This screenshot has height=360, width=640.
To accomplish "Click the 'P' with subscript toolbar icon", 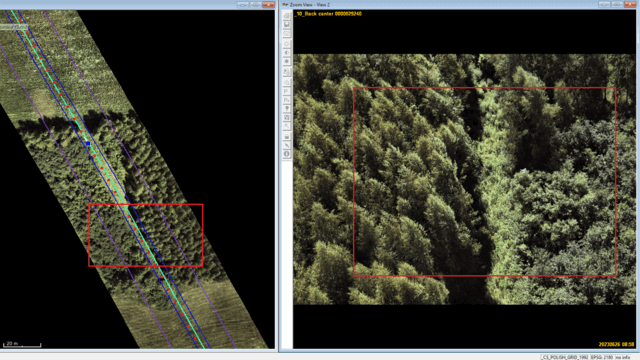I will click(287, 100).
